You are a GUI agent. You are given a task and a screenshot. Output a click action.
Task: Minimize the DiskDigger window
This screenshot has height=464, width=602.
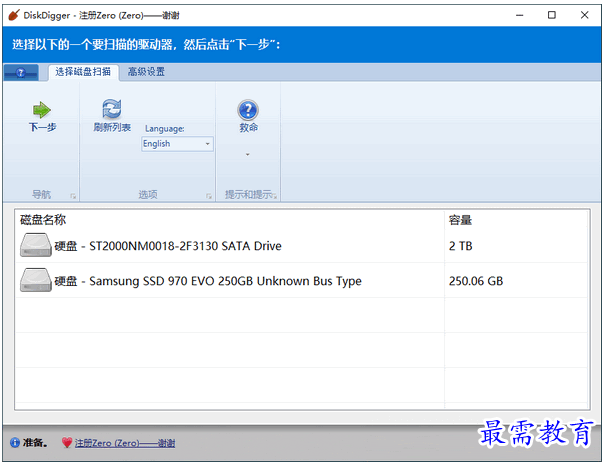[x=519, y=15]
